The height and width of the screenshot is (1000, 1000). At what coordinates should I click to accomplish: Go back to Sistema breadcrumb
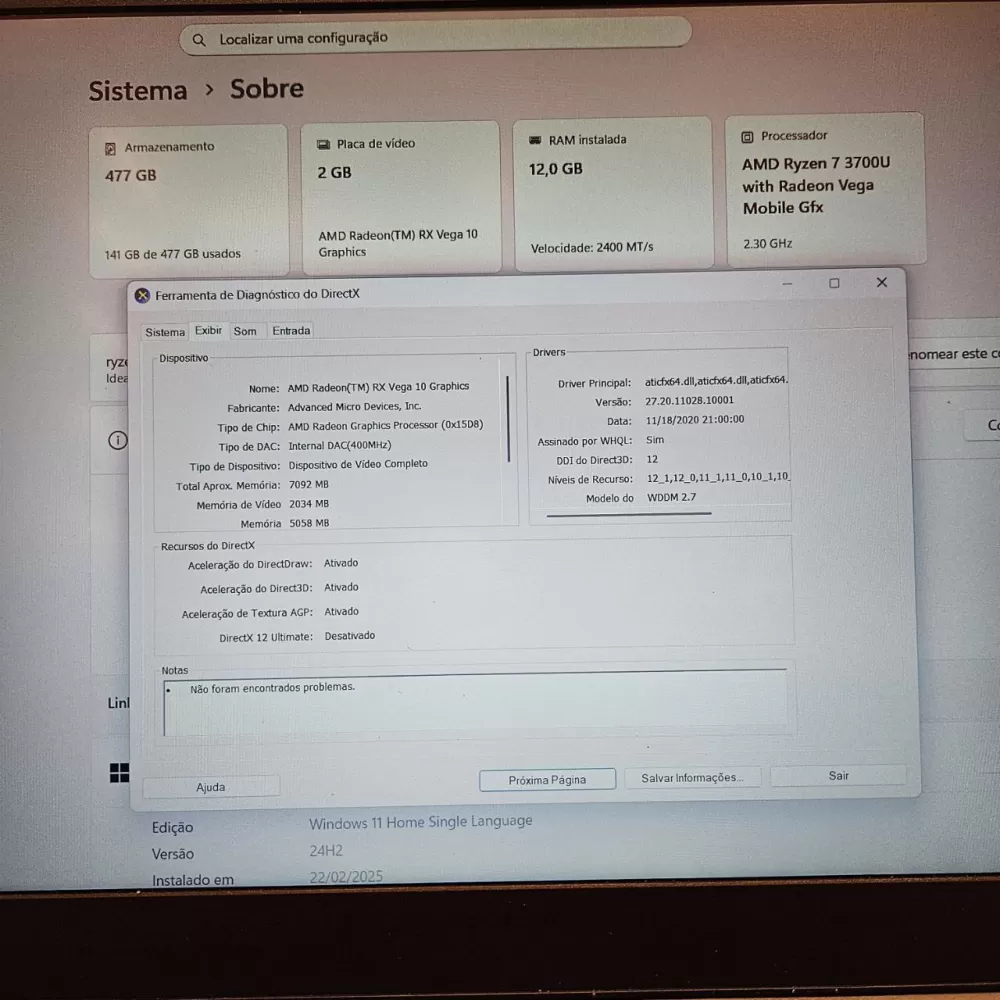pos(138,91)
